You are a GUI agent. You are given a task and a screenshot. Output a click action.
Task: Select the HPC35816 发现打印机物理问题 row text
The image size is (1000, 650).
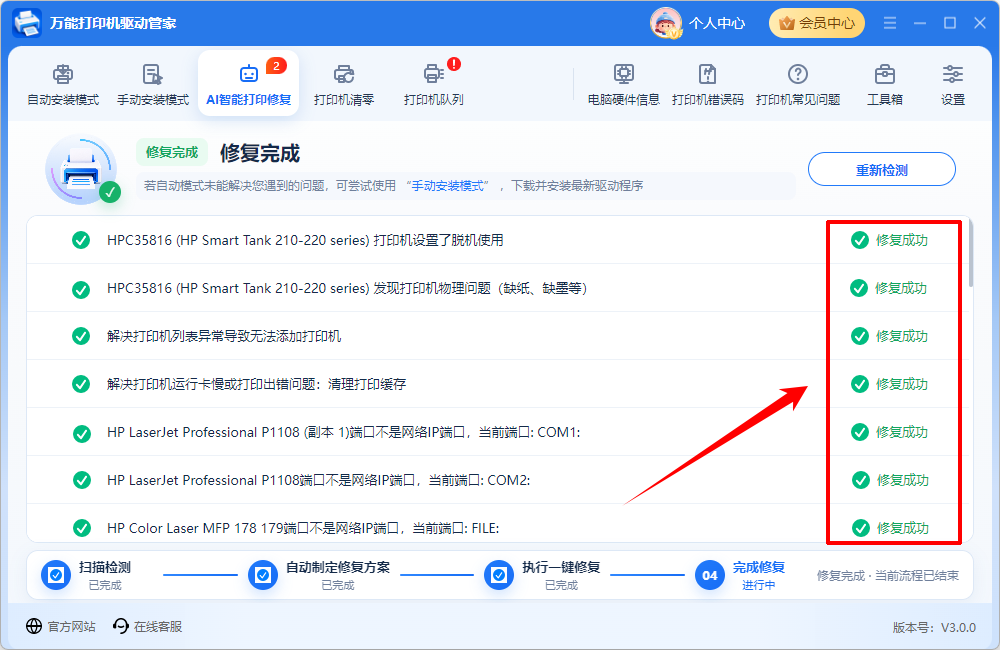click(347, 288)
